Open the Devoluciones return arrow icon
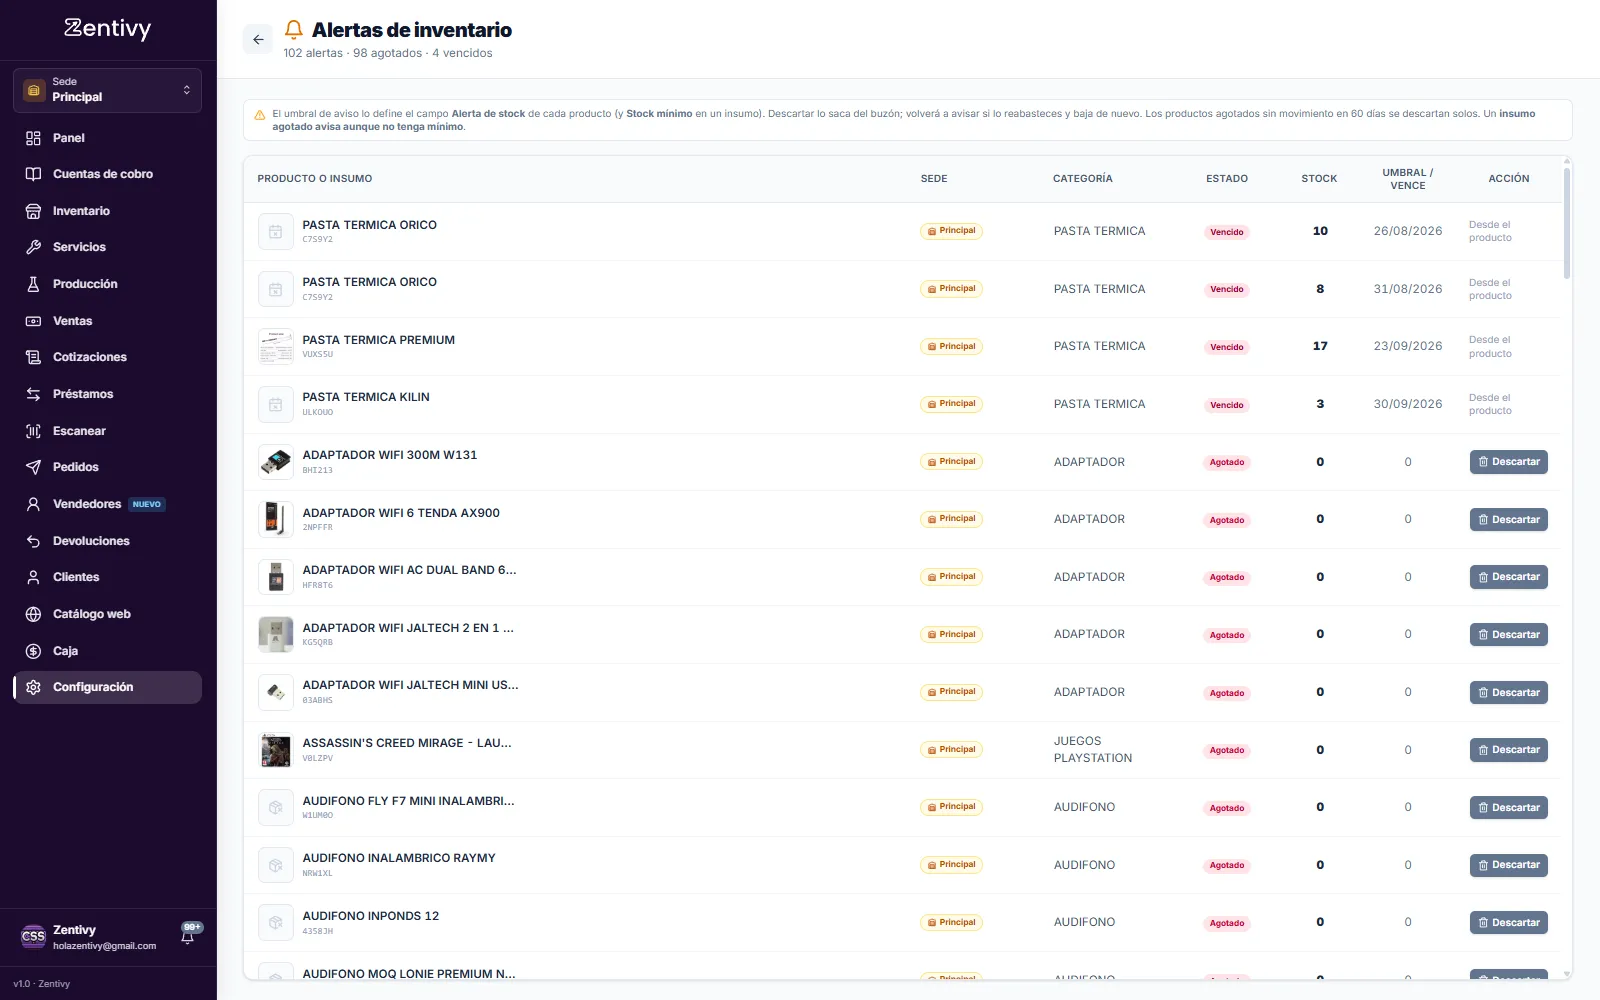The width and height of the screenshot is (1600, 1000). pyautogui.click(x=33, y=541)
